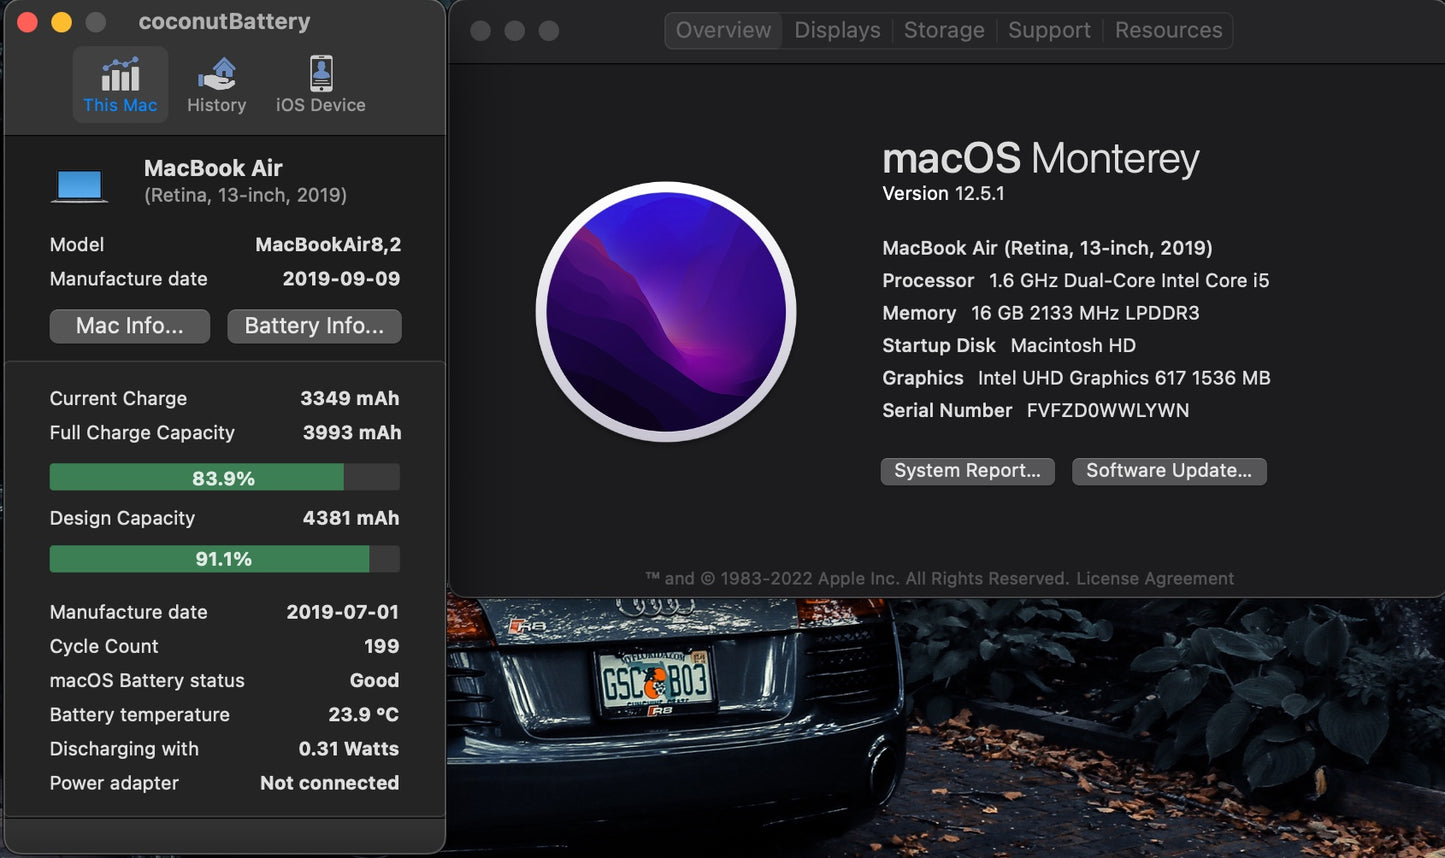Click the coconutBattery window title
The width and height of the screenshot is (1445, 858).
click(x=223, y=20)
